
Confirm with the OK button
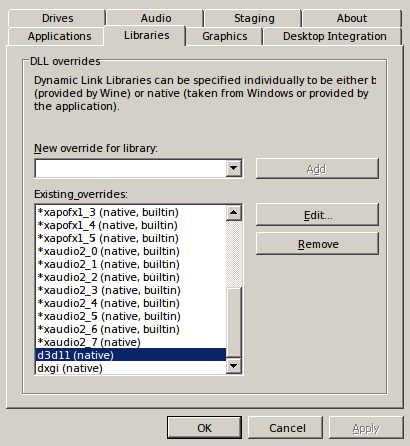click(204, 428)
